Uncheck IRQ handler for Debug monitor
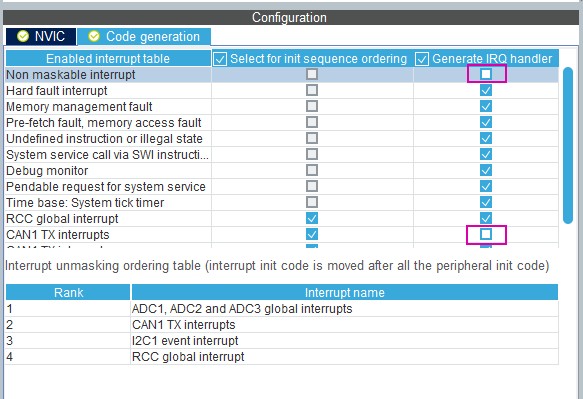Image resolution: width=583 pixels, height=399 pixels. [486, 170]
